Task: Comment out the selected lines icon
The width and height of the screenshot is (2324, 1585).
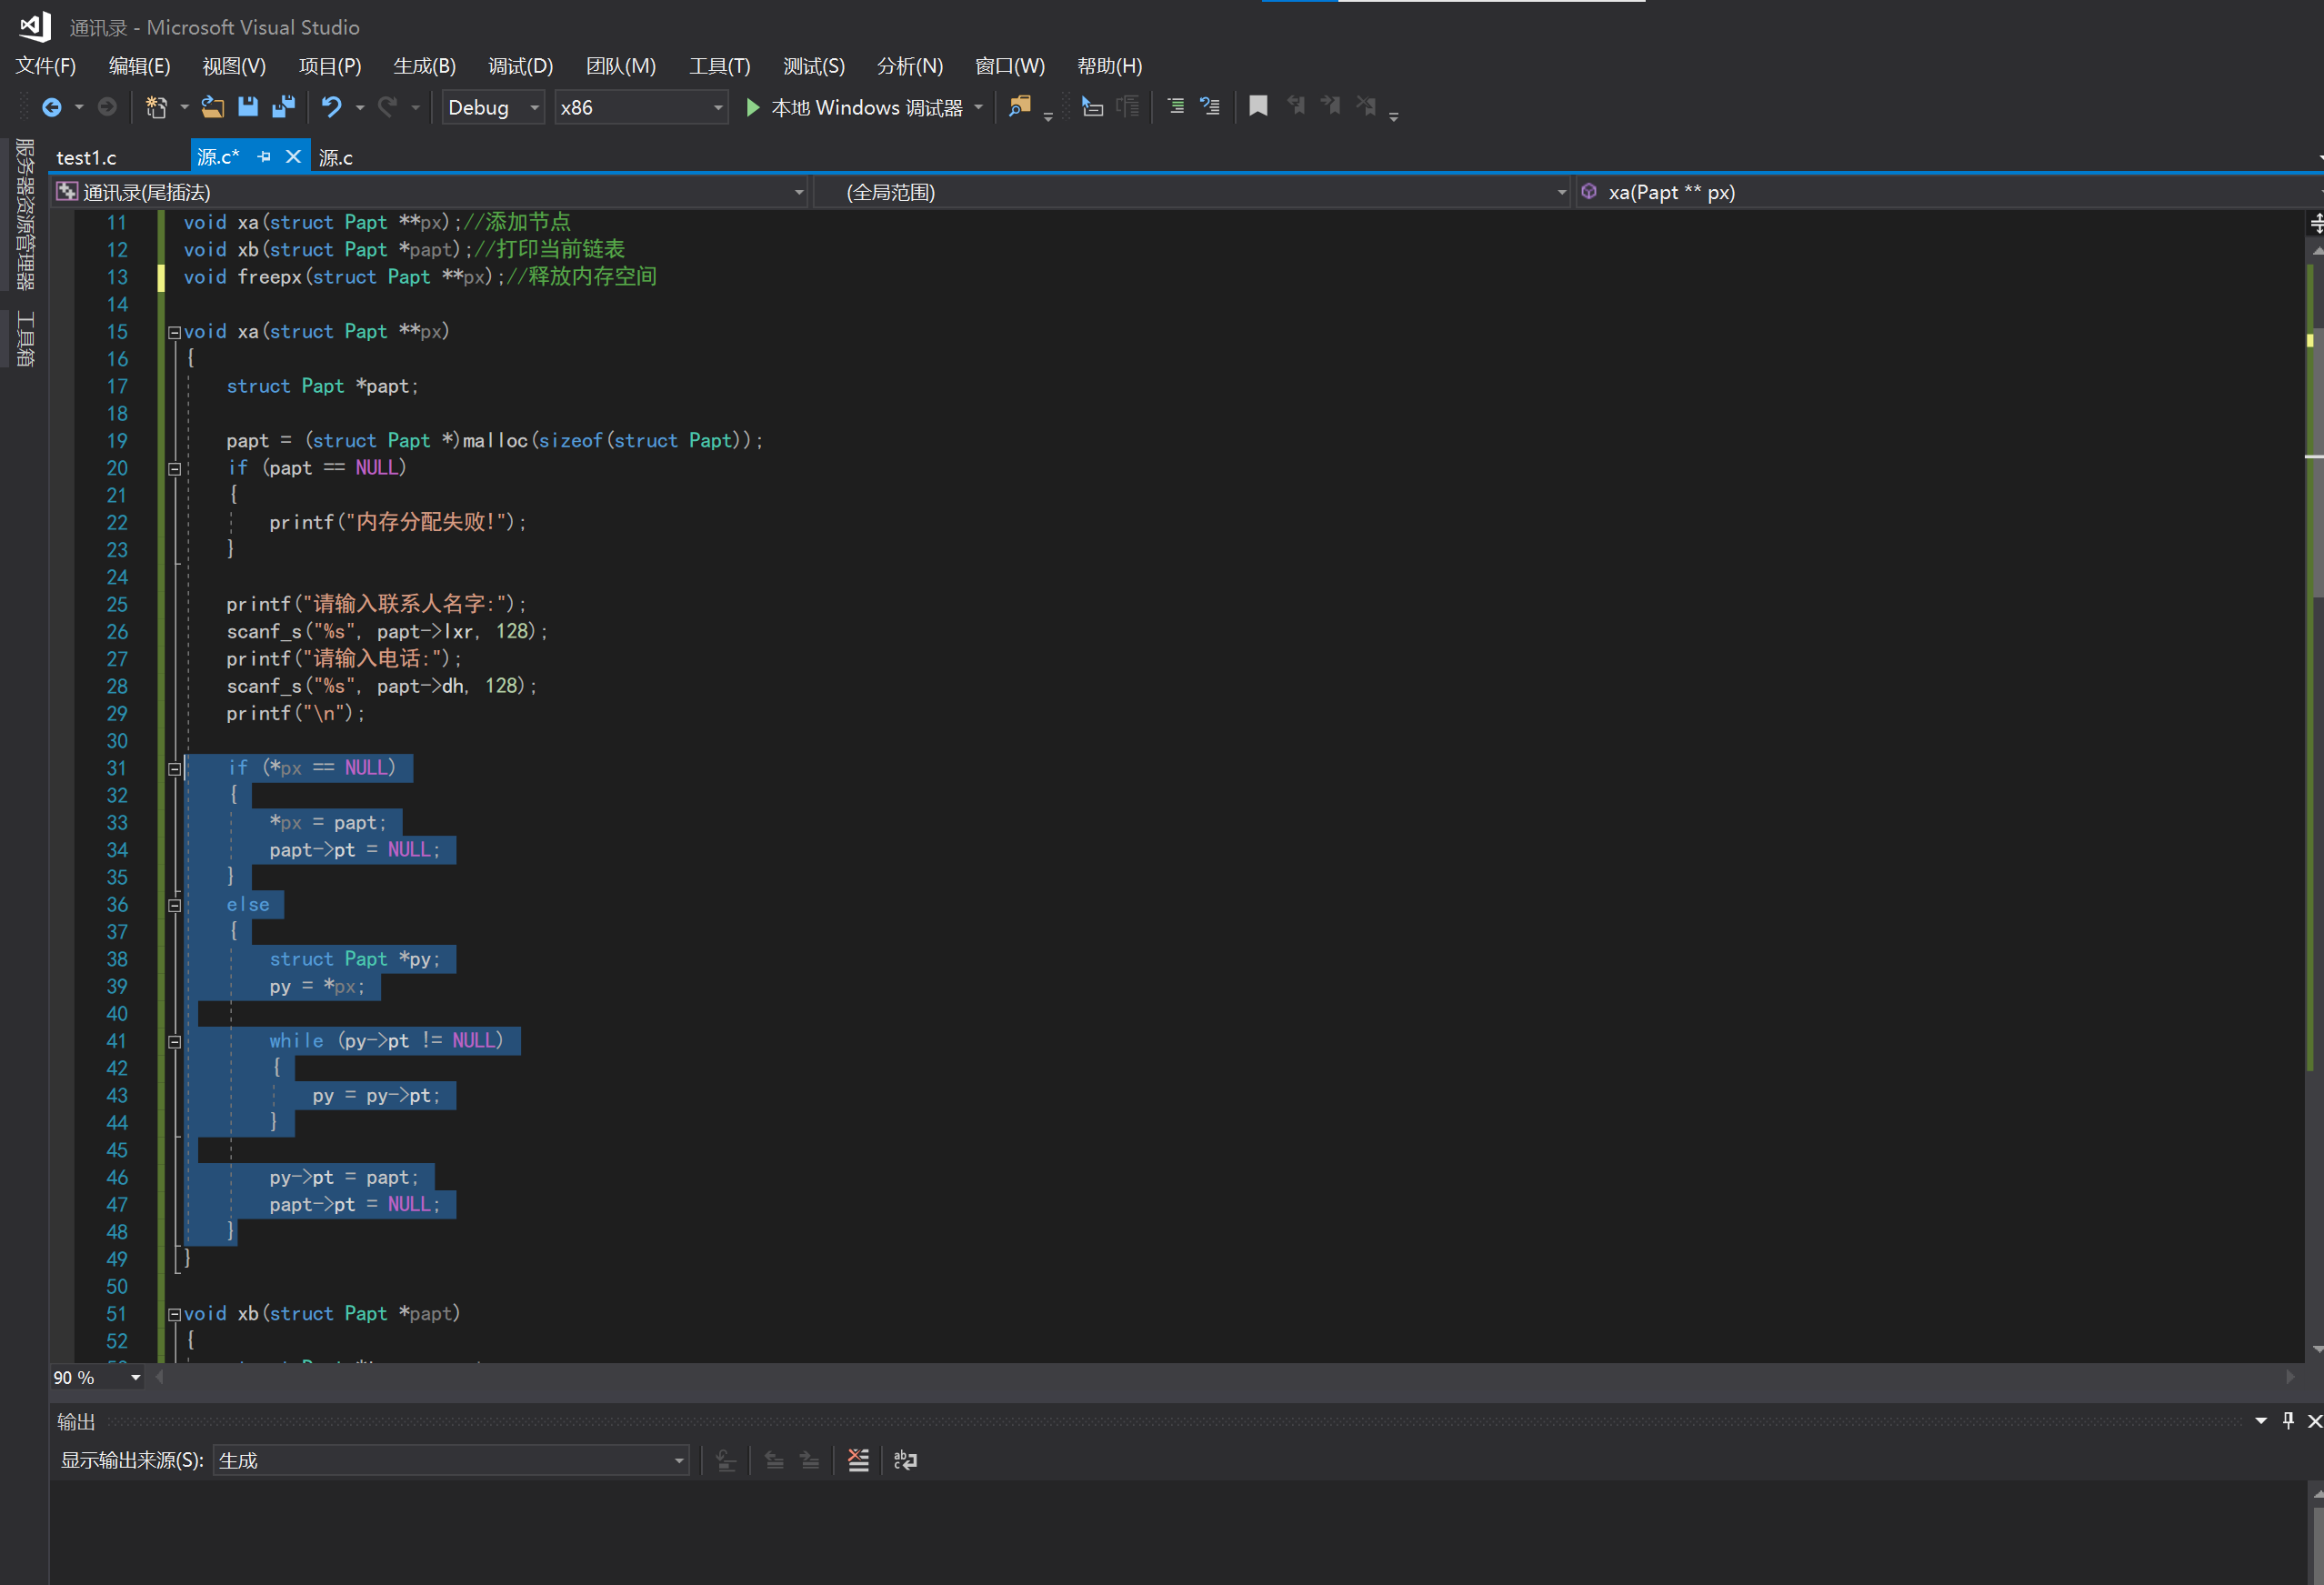Action: click(x=1176, y=107)
